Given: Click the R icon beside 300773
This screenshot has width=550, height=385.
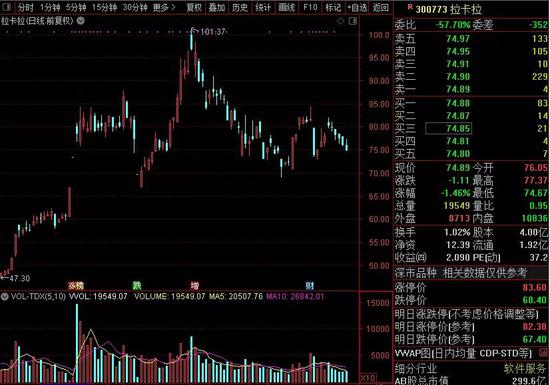Looking at the screenshot, I should (x=410, y=7).
